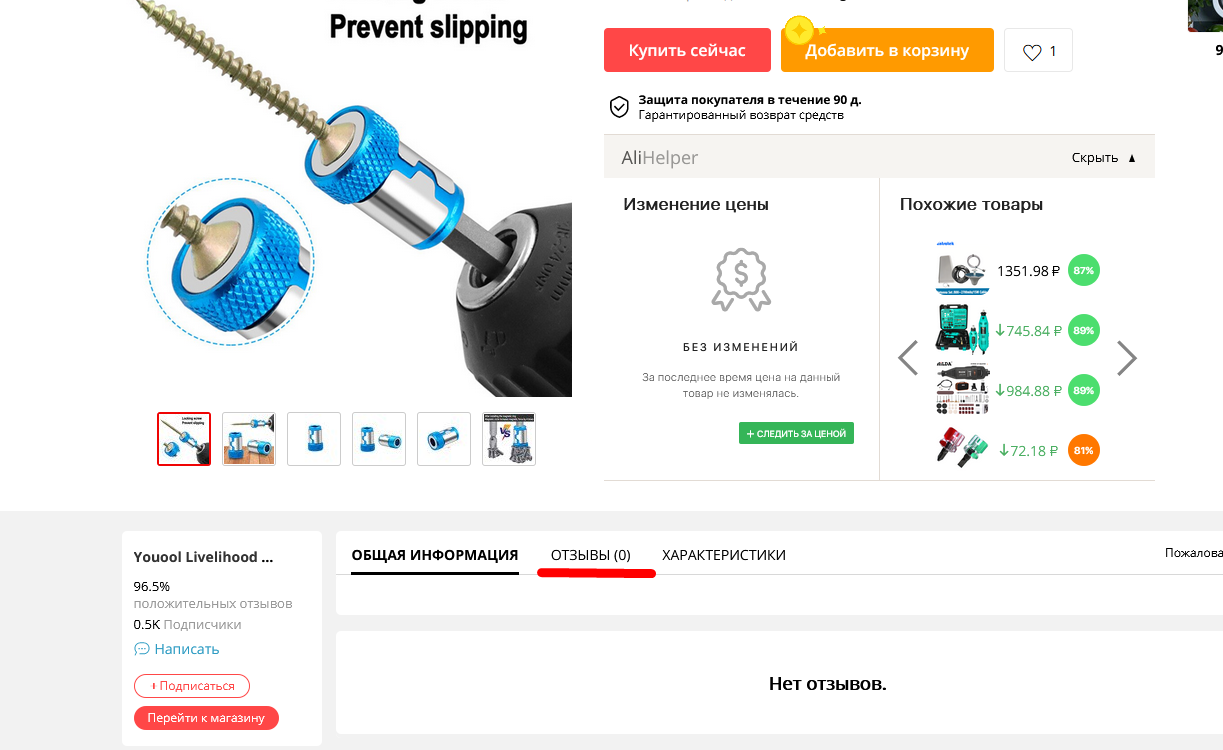Switch to the ХАРАКТЕРИСТИКИ tab
Viewport: 1223px width, 750px height.
pos(724,555)
